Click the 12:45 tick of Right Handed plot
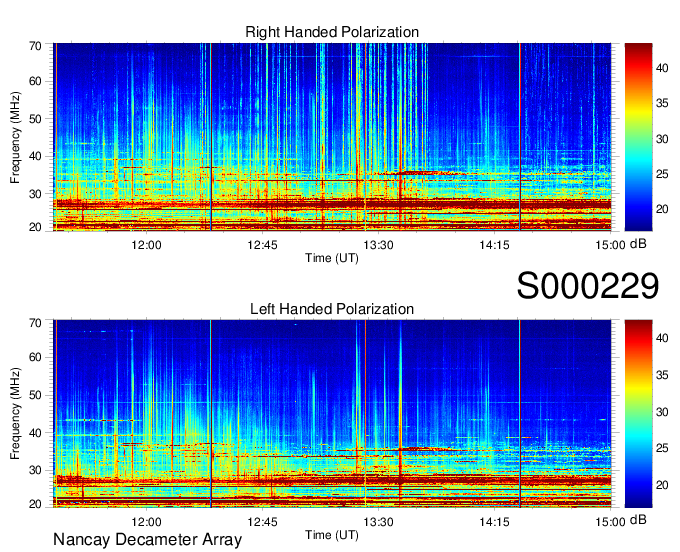This screenshot has width=680, height=552. click(262, 245)
